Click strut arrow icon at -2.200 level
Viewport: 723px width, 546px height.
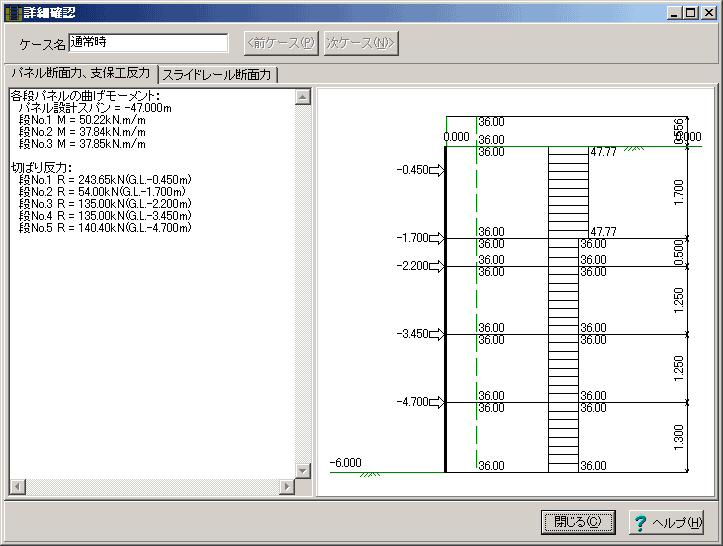coord(436,266)
